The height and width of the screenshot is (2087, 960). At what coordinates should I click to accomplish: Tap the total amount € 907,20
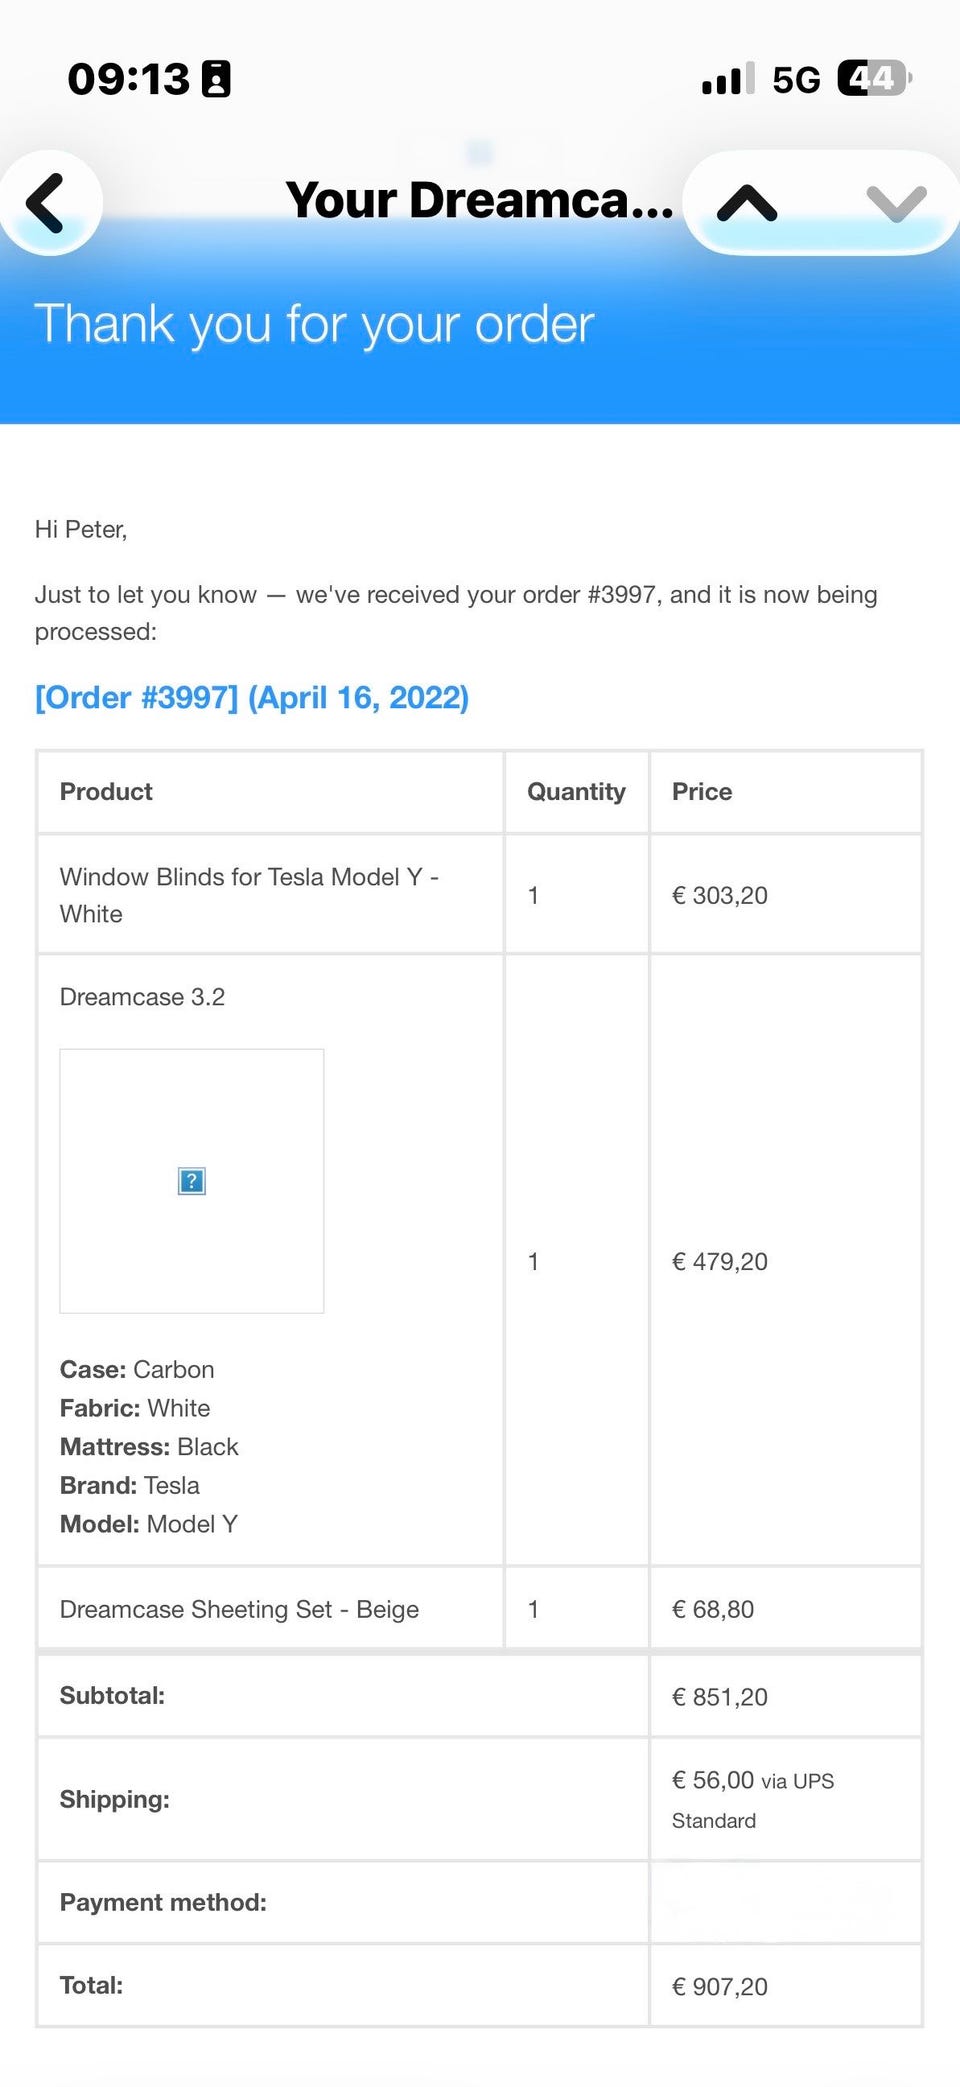coord(720,1987)
